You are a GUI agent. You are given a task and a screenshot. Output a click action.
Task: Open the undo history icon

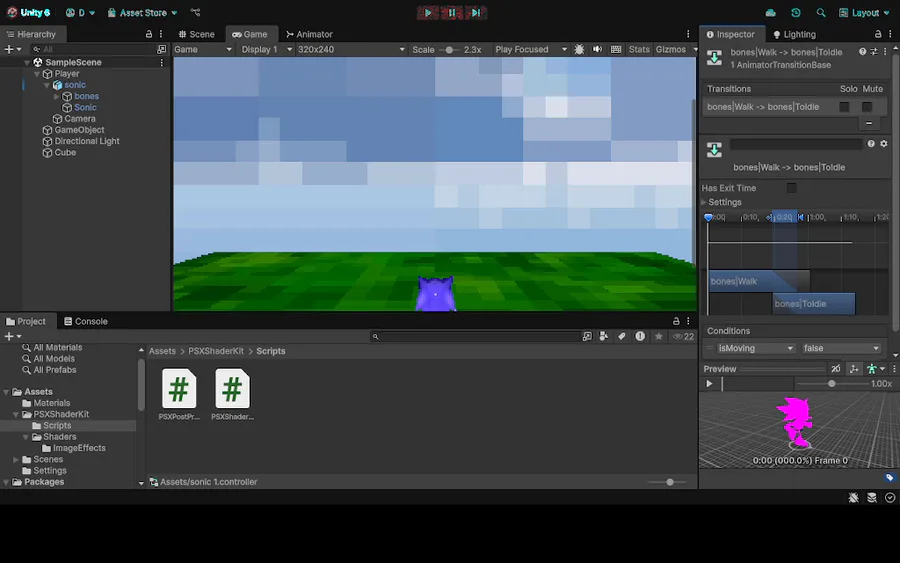796,13
